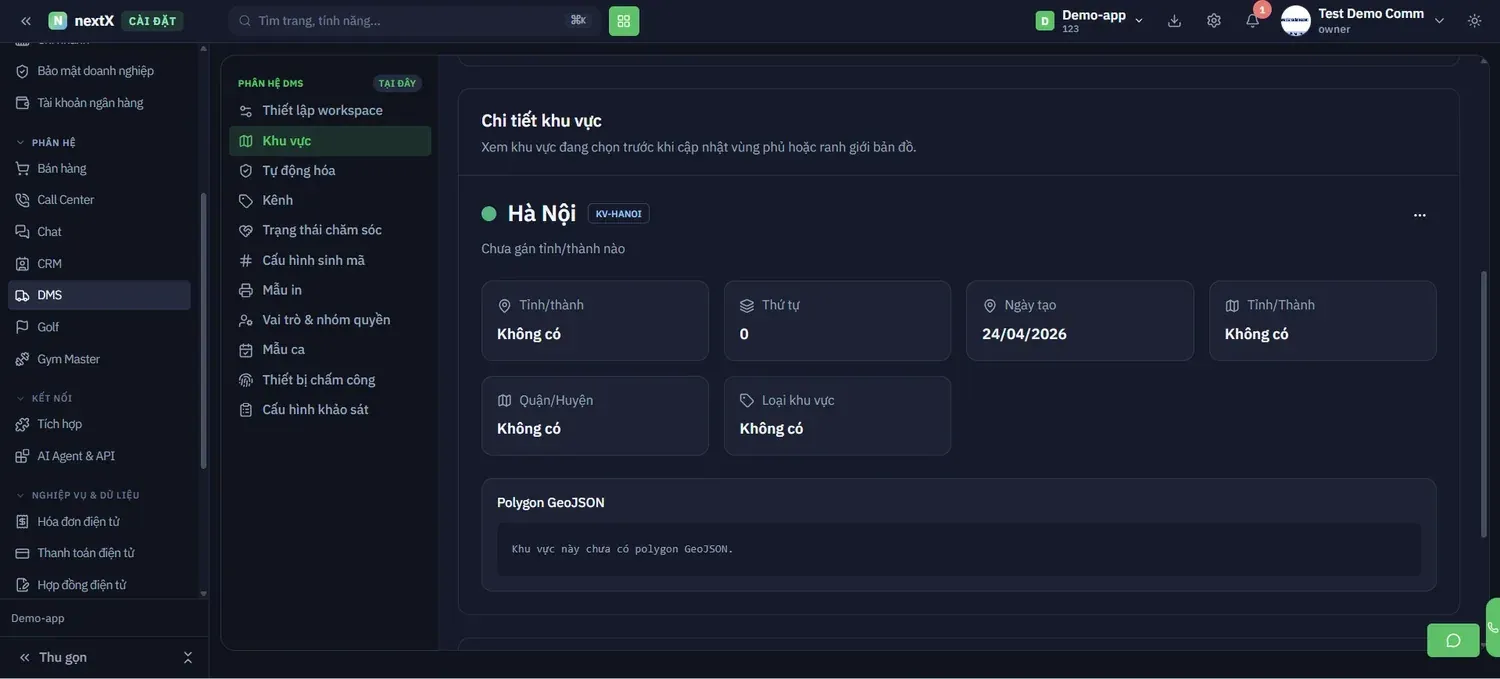Viewport: 1500px width, 679px height.
Task: Click the nextX logo icon
Action: [58, 21]
